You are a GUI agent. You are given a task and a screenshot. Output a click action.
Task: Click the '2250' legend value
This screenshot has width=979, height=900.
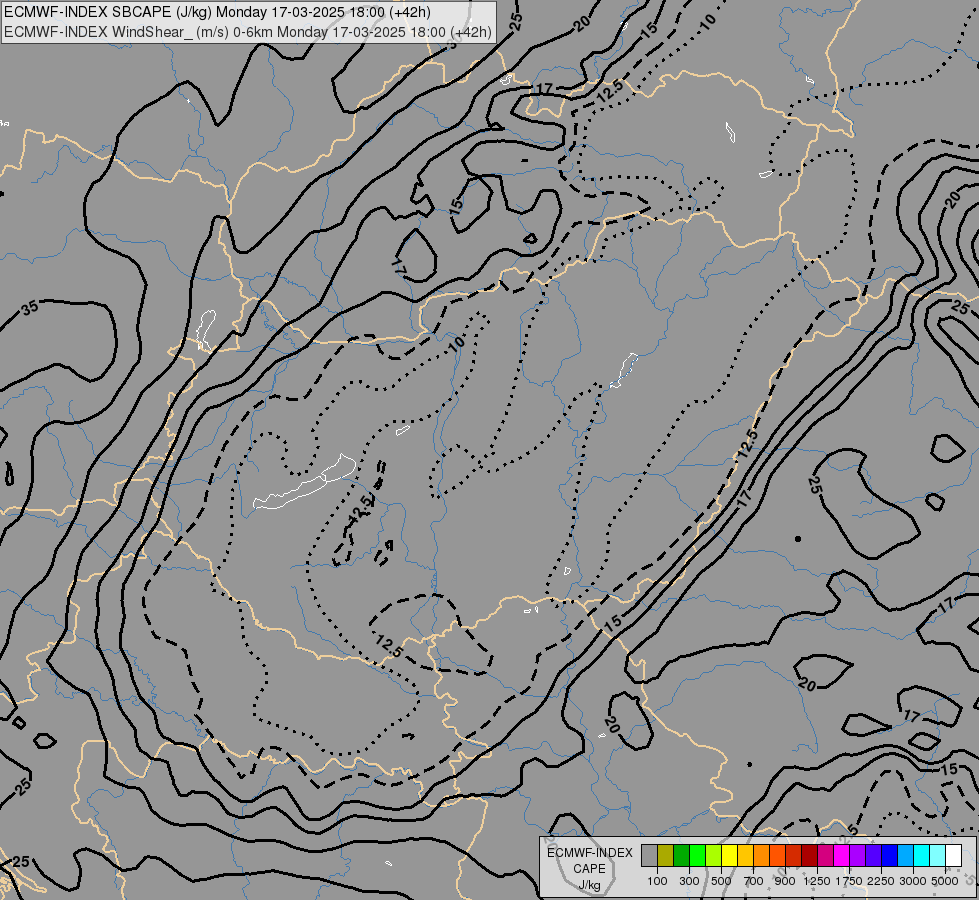[881, 881]
